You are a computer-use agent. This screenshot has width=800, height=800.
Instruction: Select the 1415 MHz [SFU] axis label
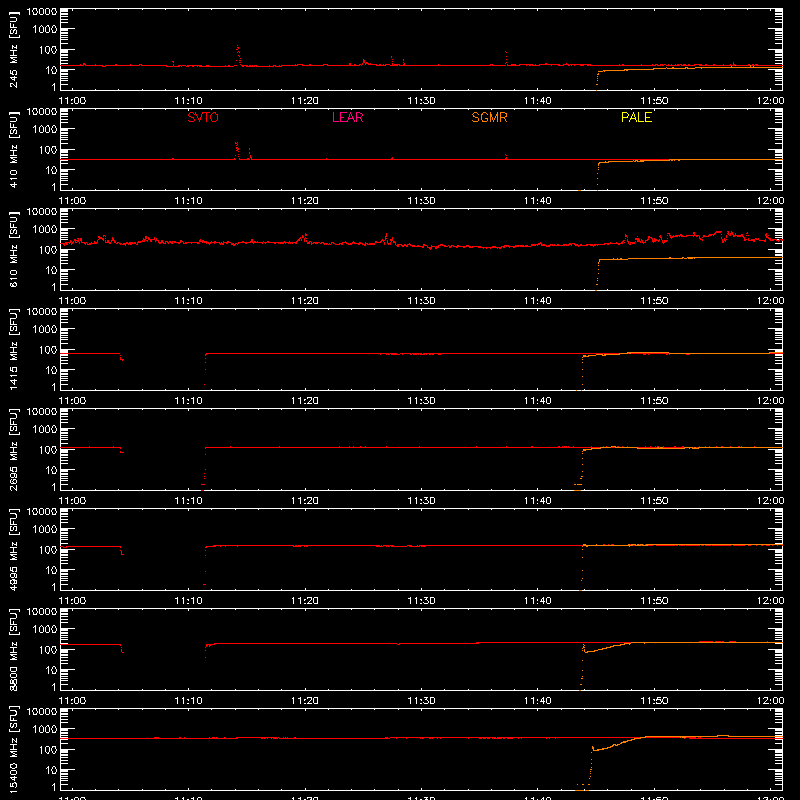point(14,349)
